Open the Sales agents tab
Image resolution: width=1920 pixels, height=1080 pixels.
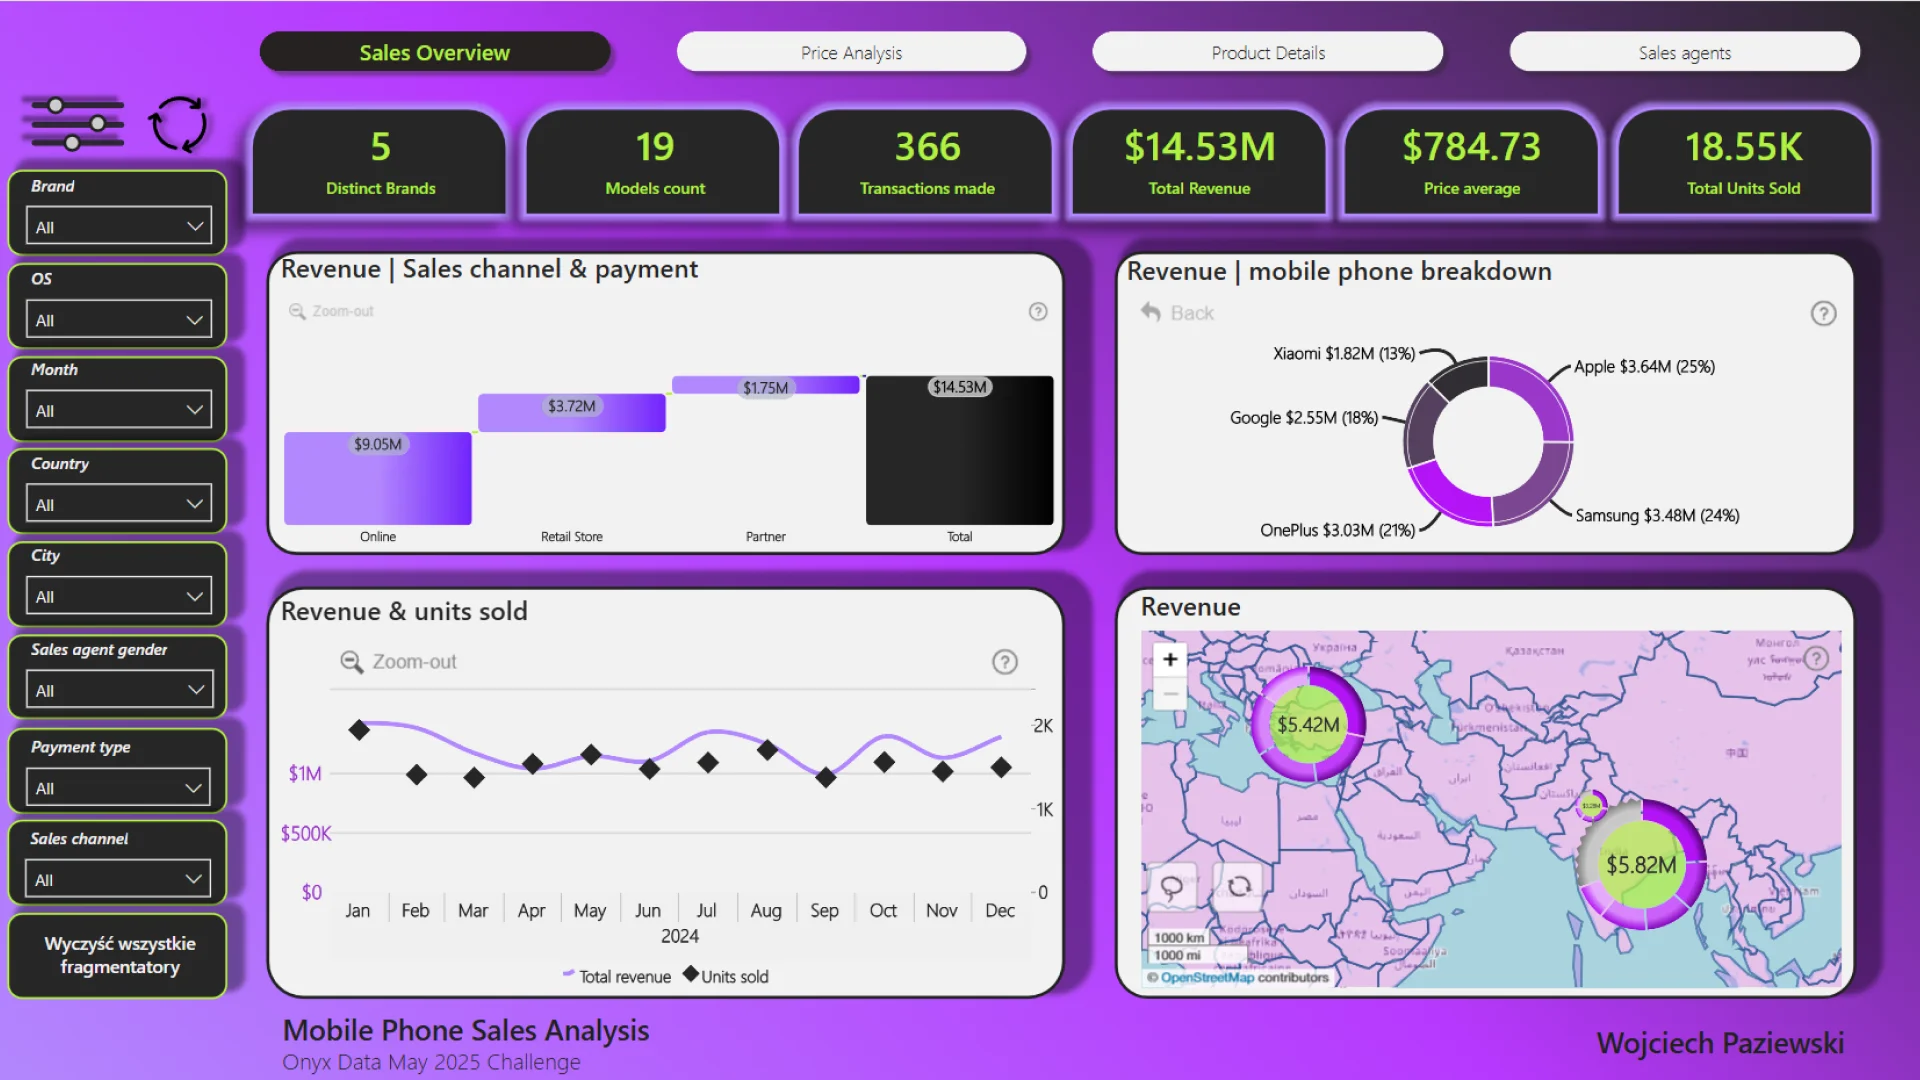[1684, 53]
